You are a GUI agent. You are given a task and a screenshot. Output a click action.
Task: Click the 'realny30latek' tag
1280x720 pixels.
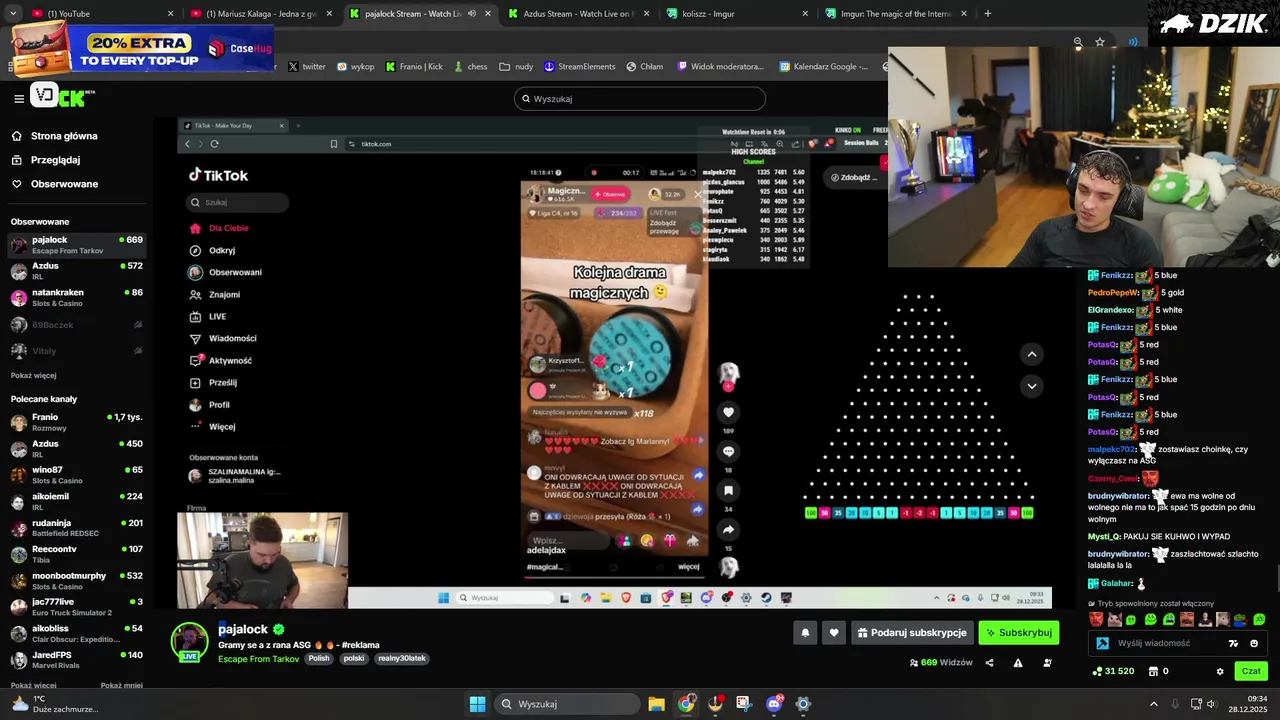click(402, 659)
